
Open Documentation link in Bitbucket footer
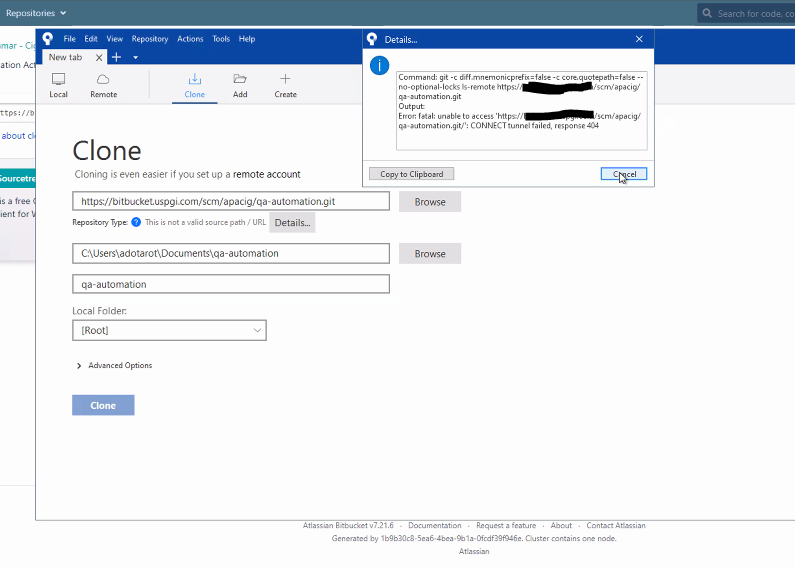(435, 525)
